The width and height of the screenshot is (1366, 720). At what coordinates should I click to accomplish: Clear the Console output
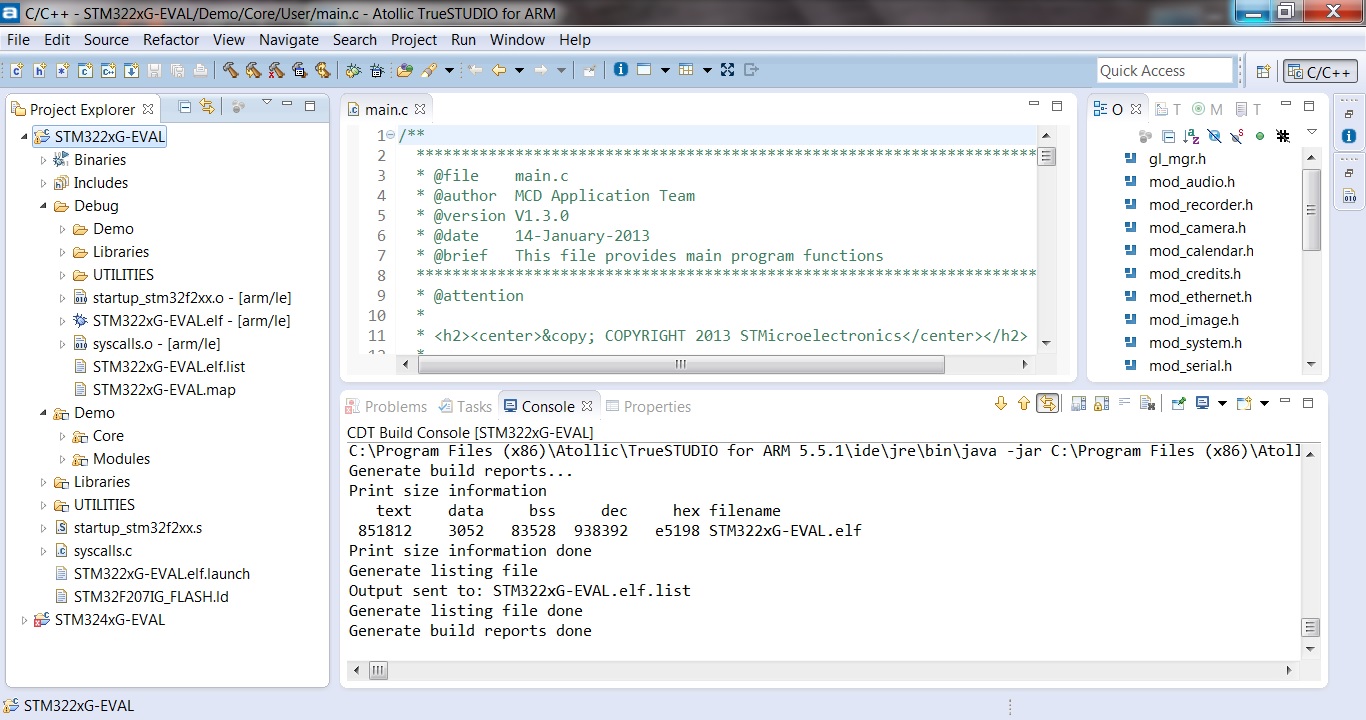(1147, 404)
